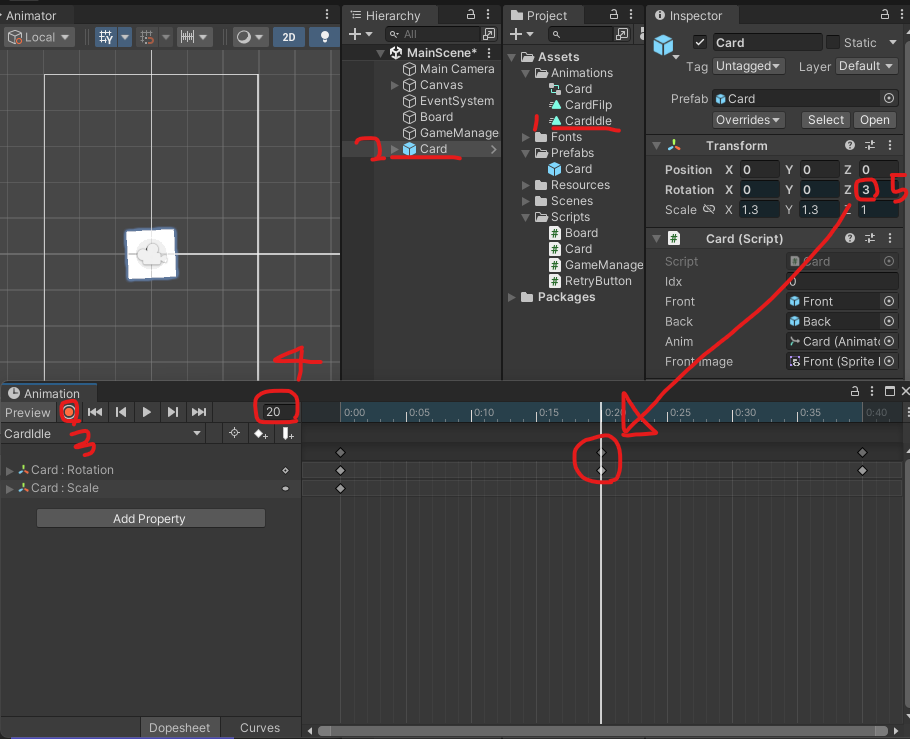Toggle scene lighting bulb icon
Viewport: 910px width, 739px height.
(324, 37)
